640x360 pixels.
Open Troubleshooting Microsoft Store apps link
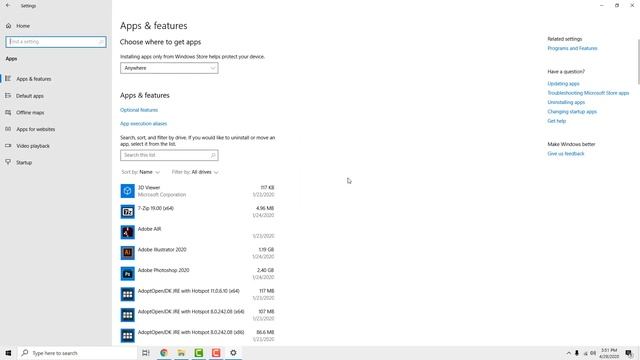click(x=588, y=93)
